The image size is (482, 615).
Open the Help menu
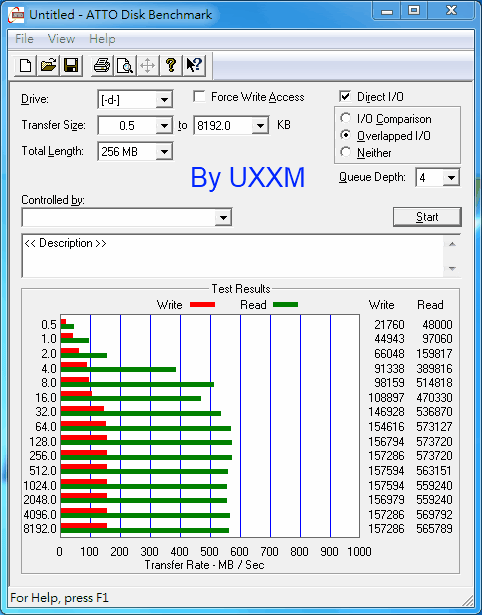click(102, 39)
